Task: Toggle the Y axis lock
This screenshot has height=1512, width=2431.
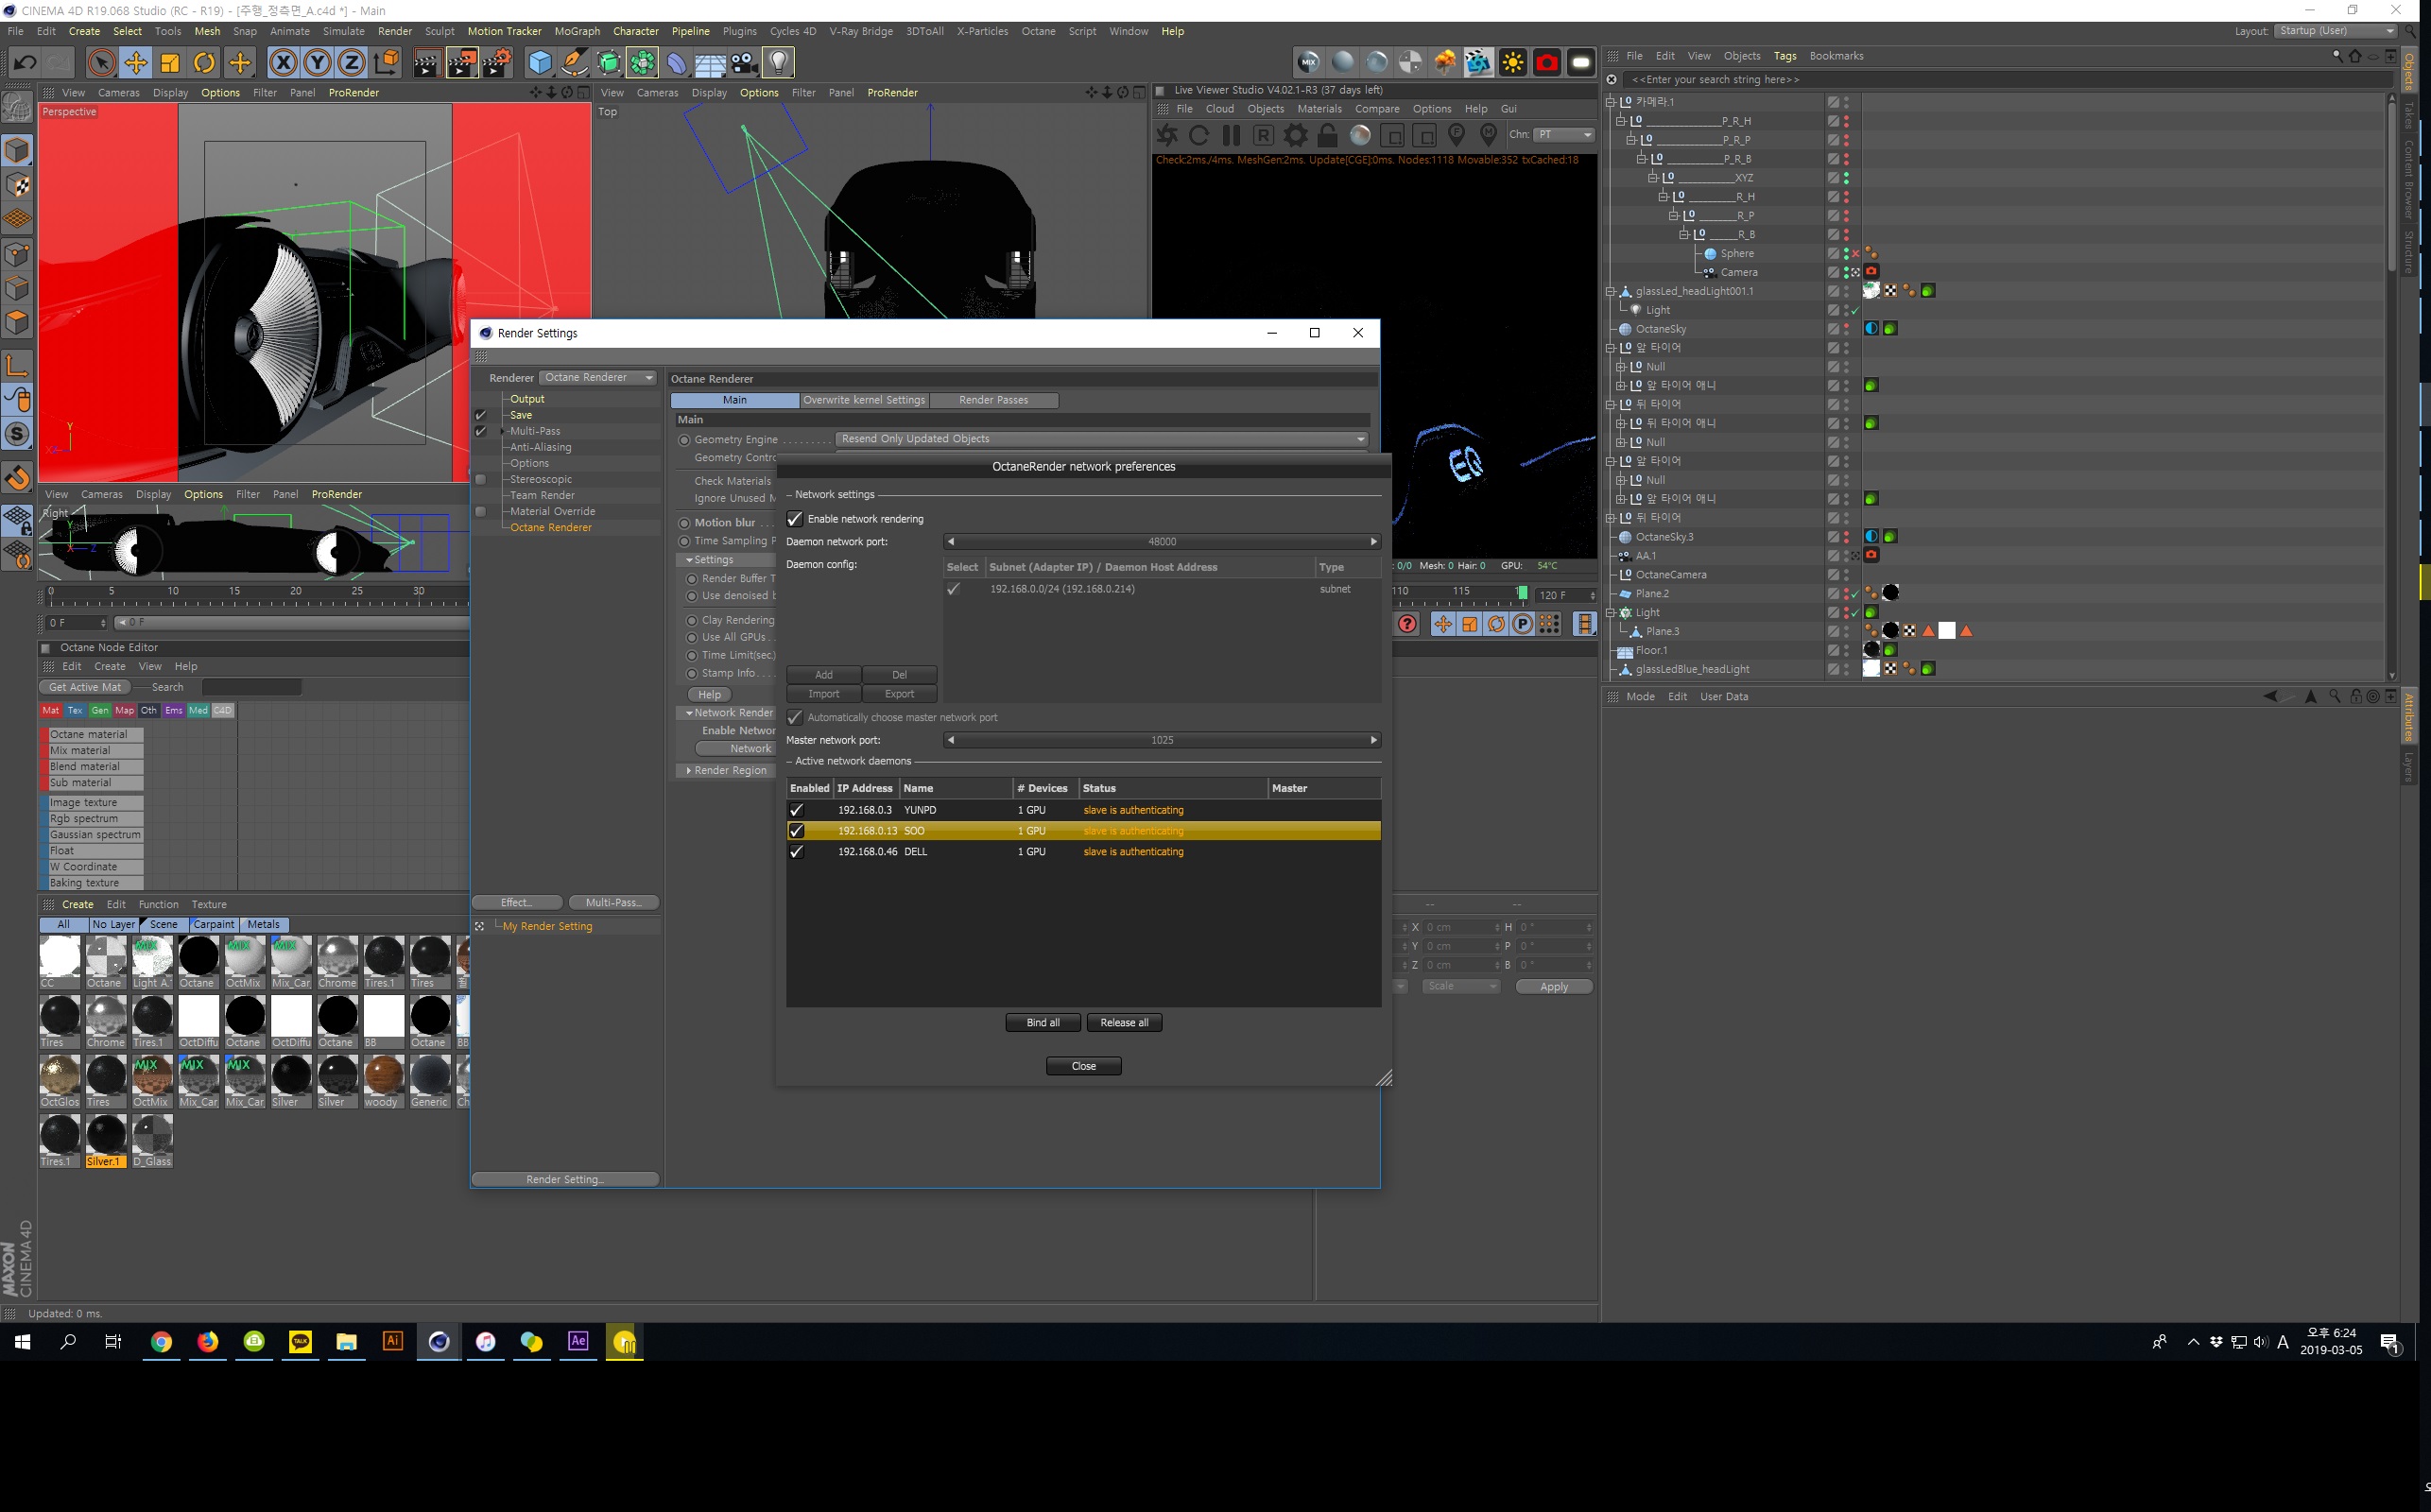Action: pyautogui.click(x=318, y=63)
